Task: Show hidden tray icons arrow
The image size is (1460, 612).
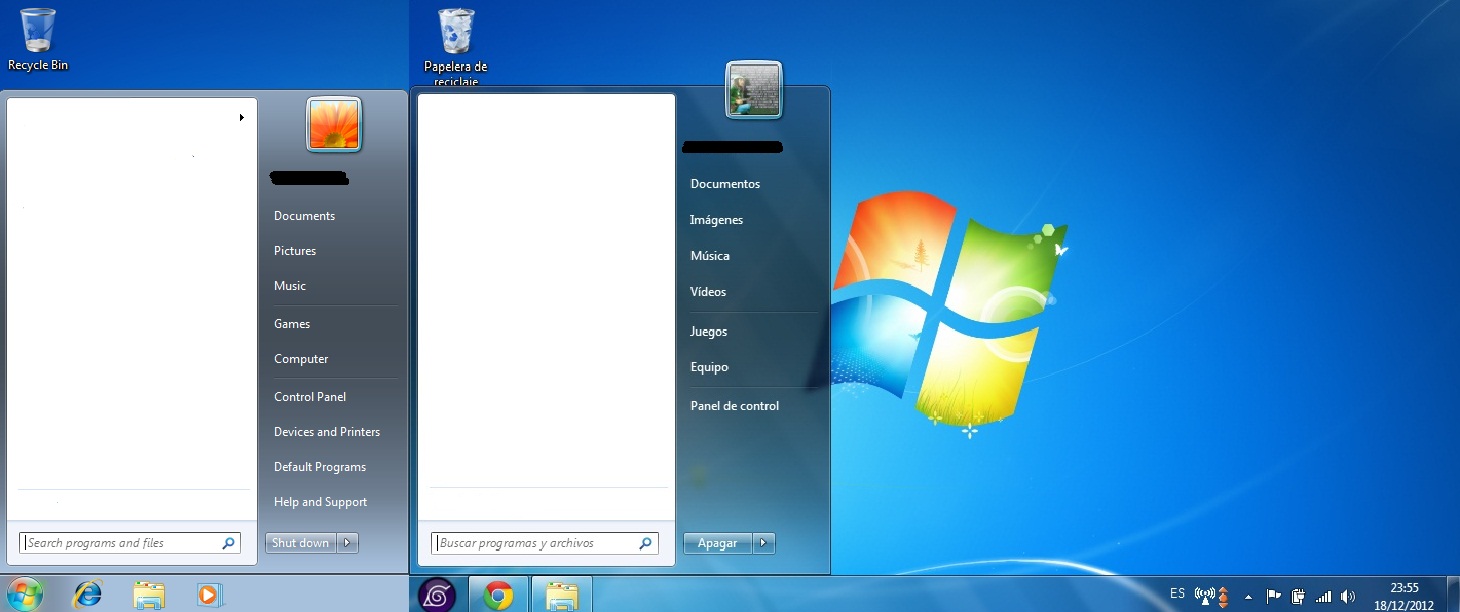Action: (1248, 597)
